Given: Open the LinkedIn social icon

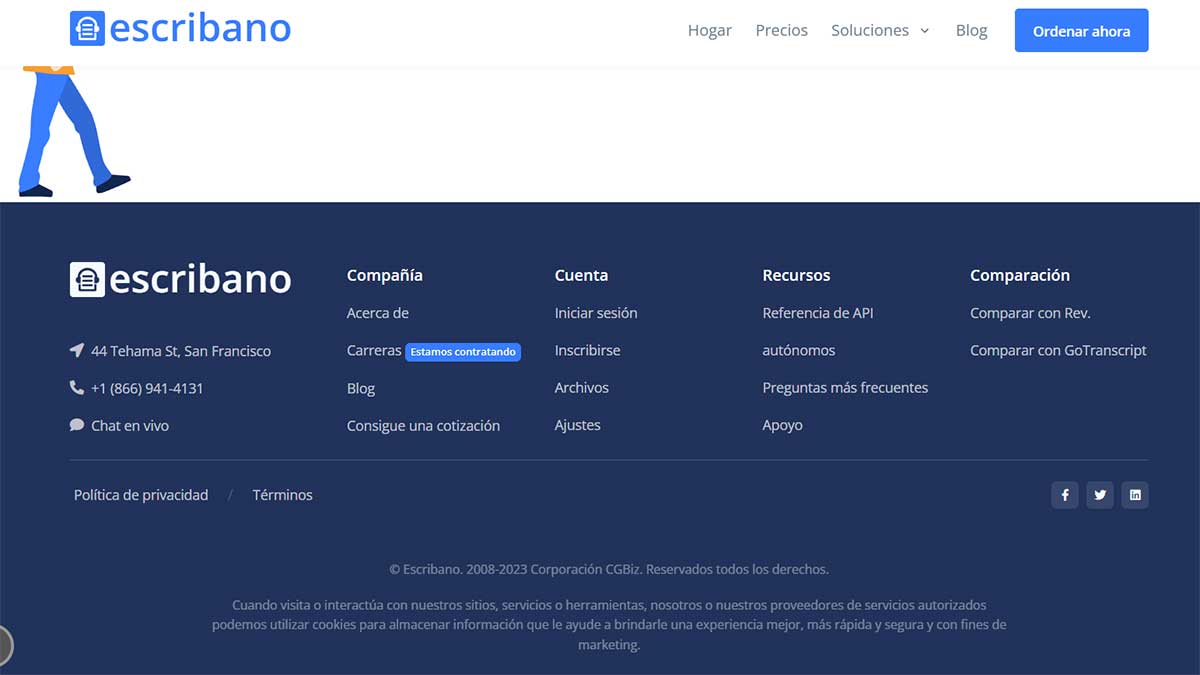Looking at the screenshot, I should click(1135, 495).
